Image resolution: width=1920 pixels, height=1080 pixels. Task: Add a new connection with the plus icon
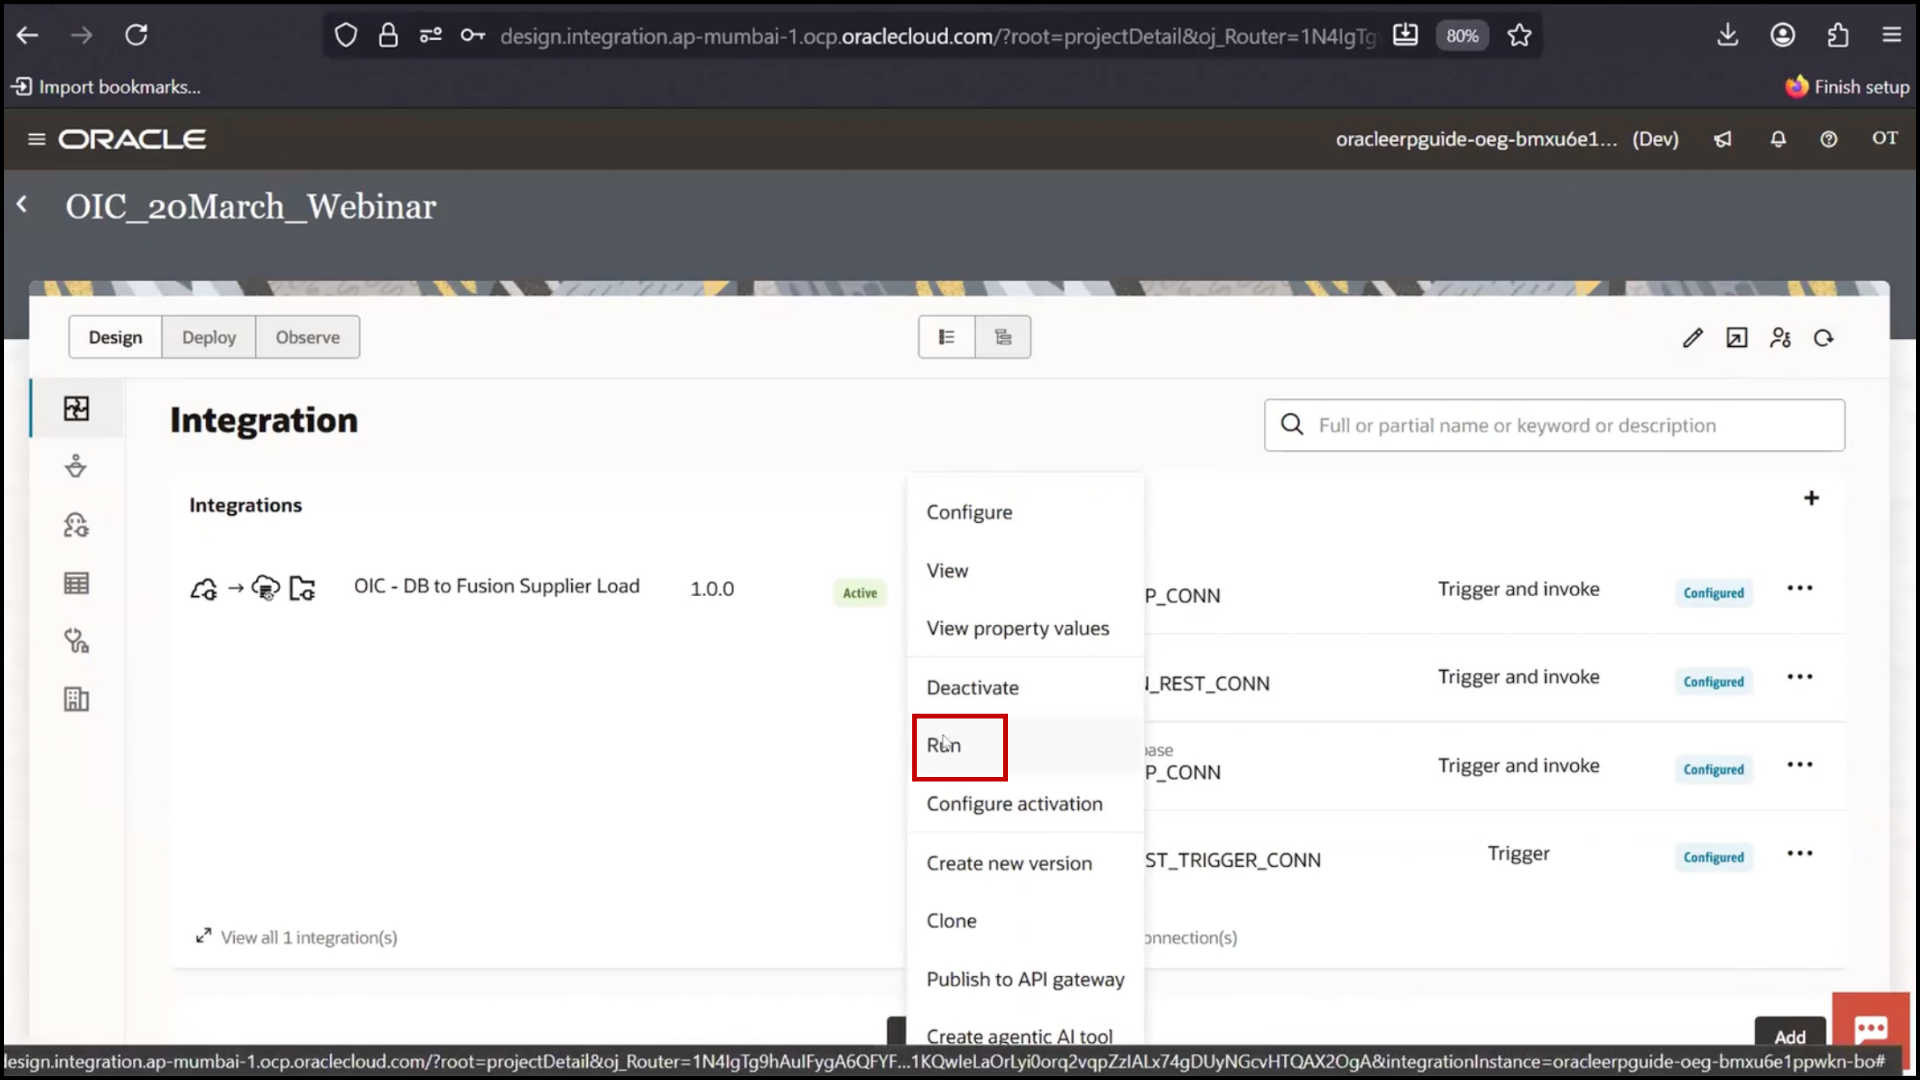pos(1811,498)
